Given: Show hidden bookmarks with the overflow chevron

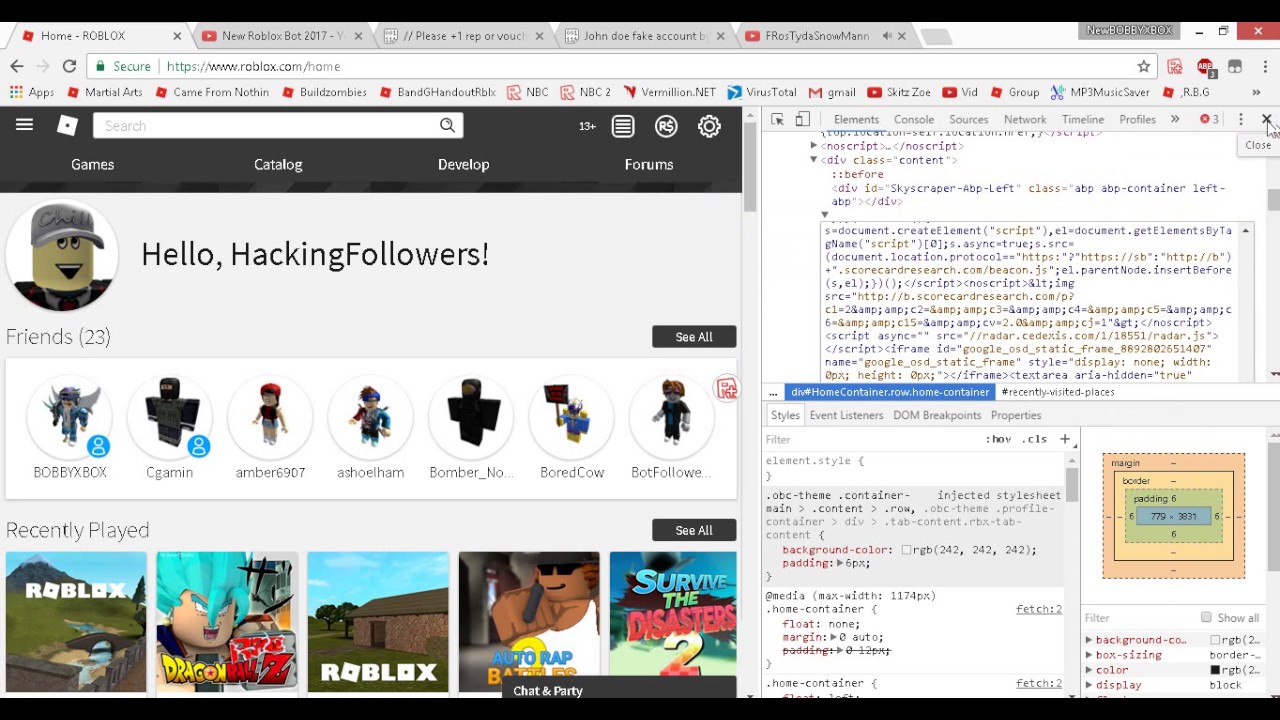Looking at the screenshot, I should point(1256,92).
